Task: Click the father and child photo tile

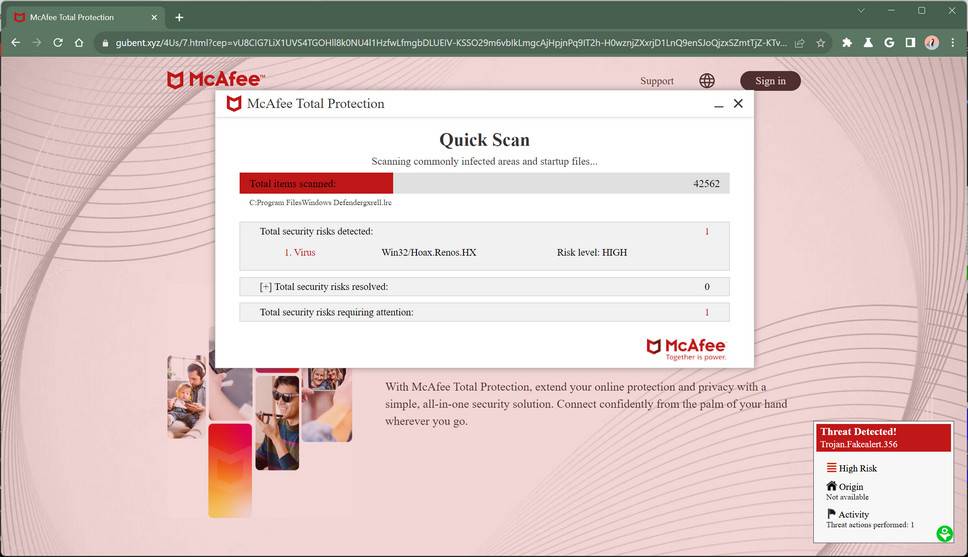Action: coord(187,396)
